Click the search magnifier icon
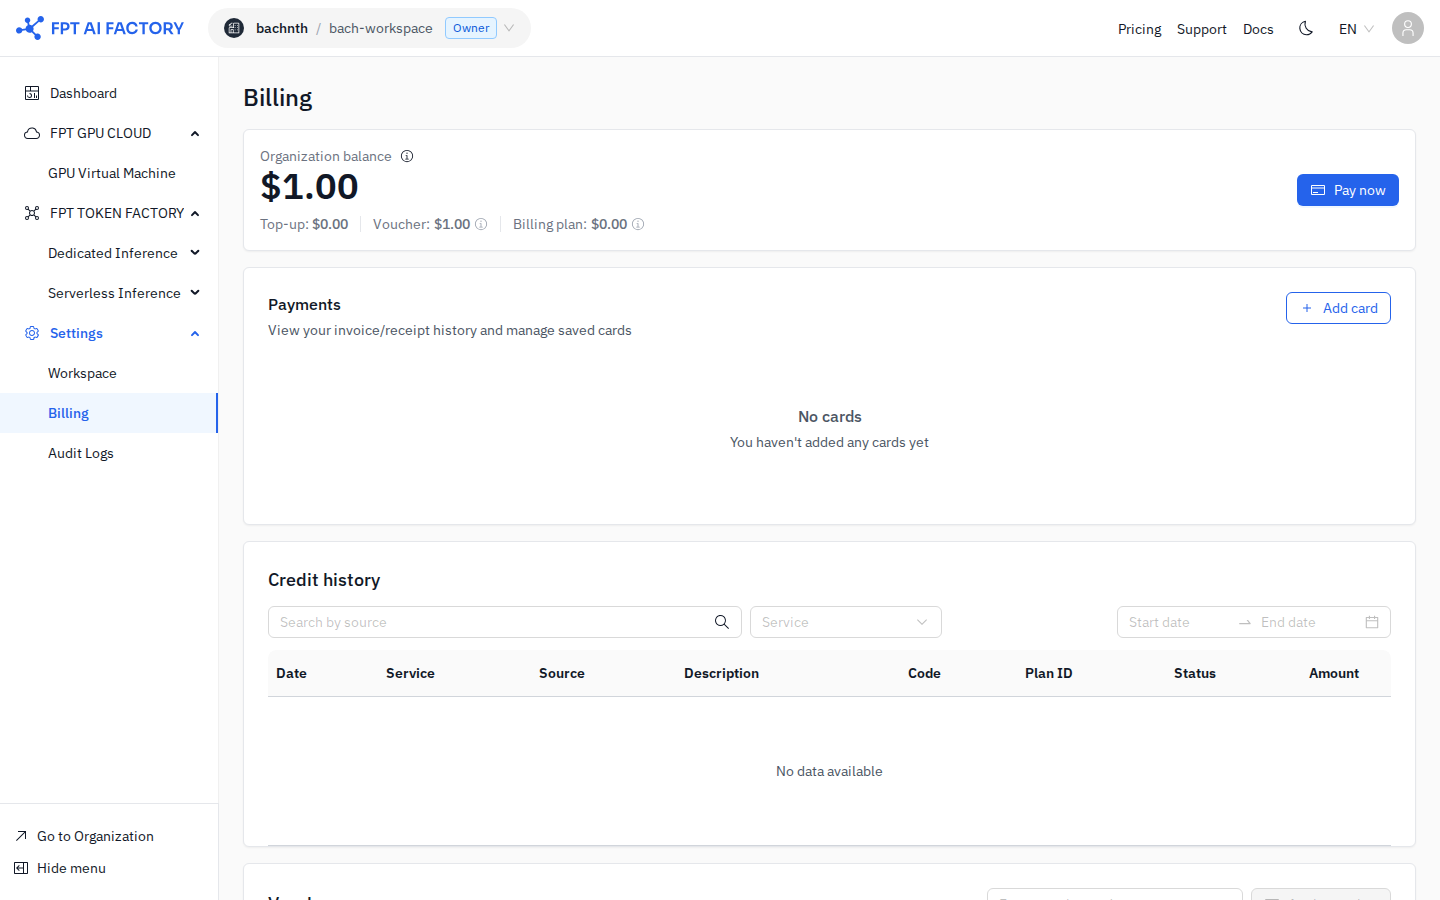Image resolution: width=1440 pixels, height=900 pixels. (x=722, y=622)
